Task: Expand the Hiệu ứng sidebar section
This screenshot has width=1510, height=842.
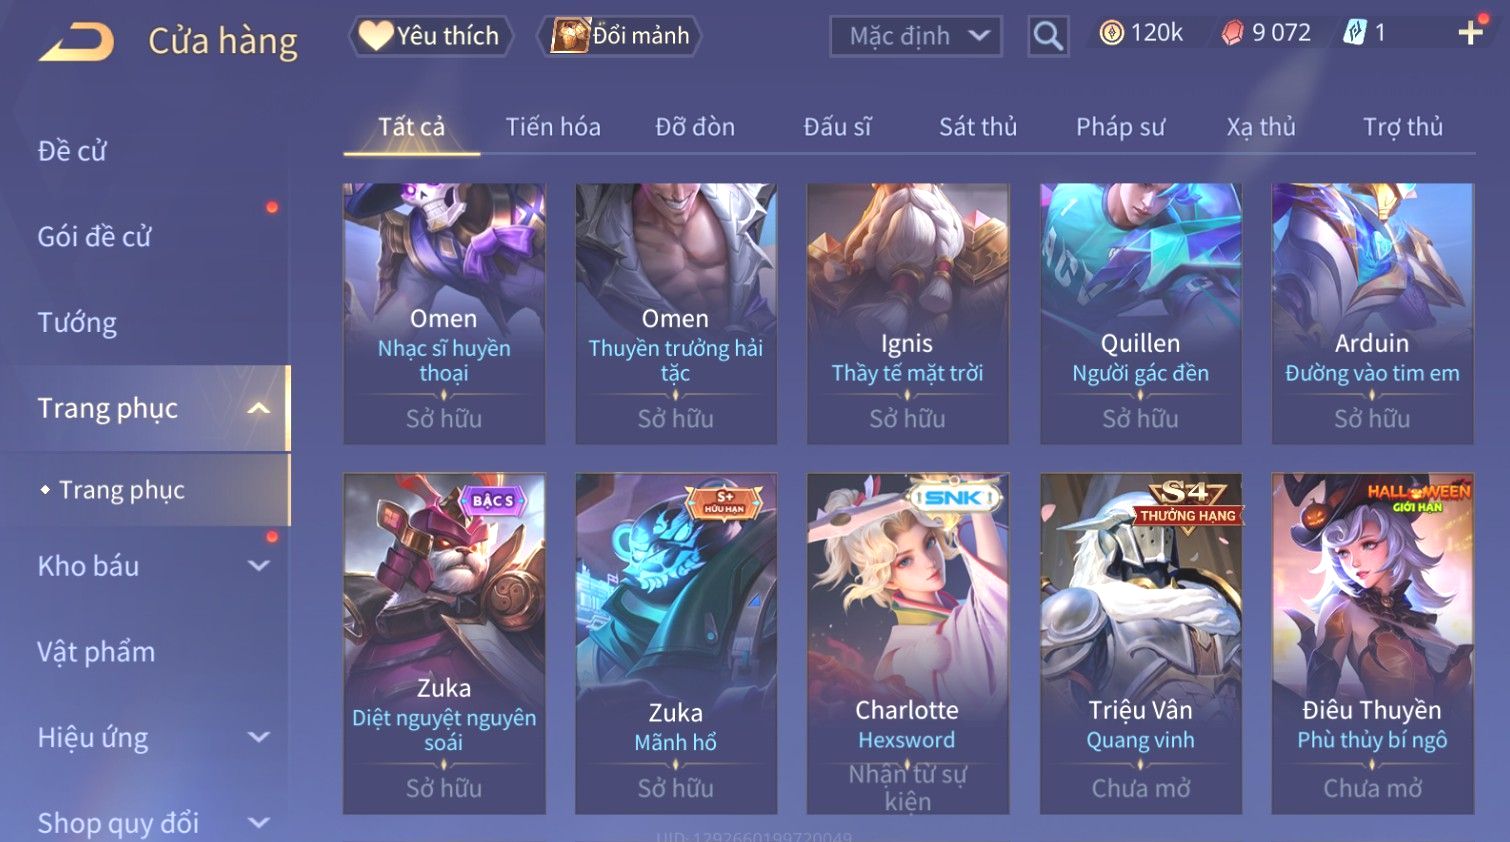Action: [259, 737]
